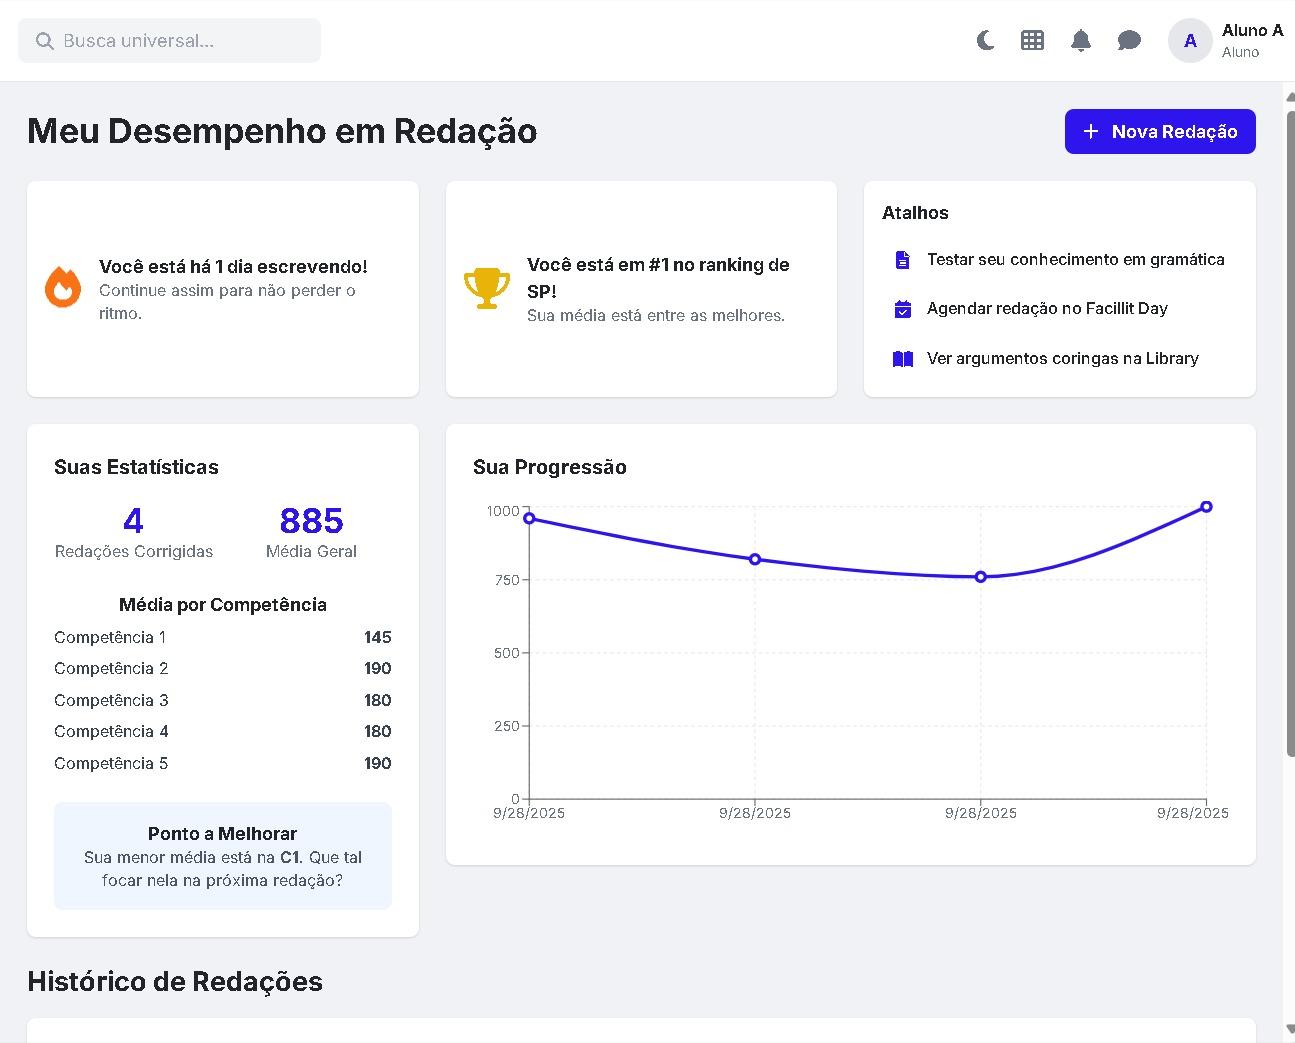
Task: Click the document icon beside grammar test
Action: 902,260
